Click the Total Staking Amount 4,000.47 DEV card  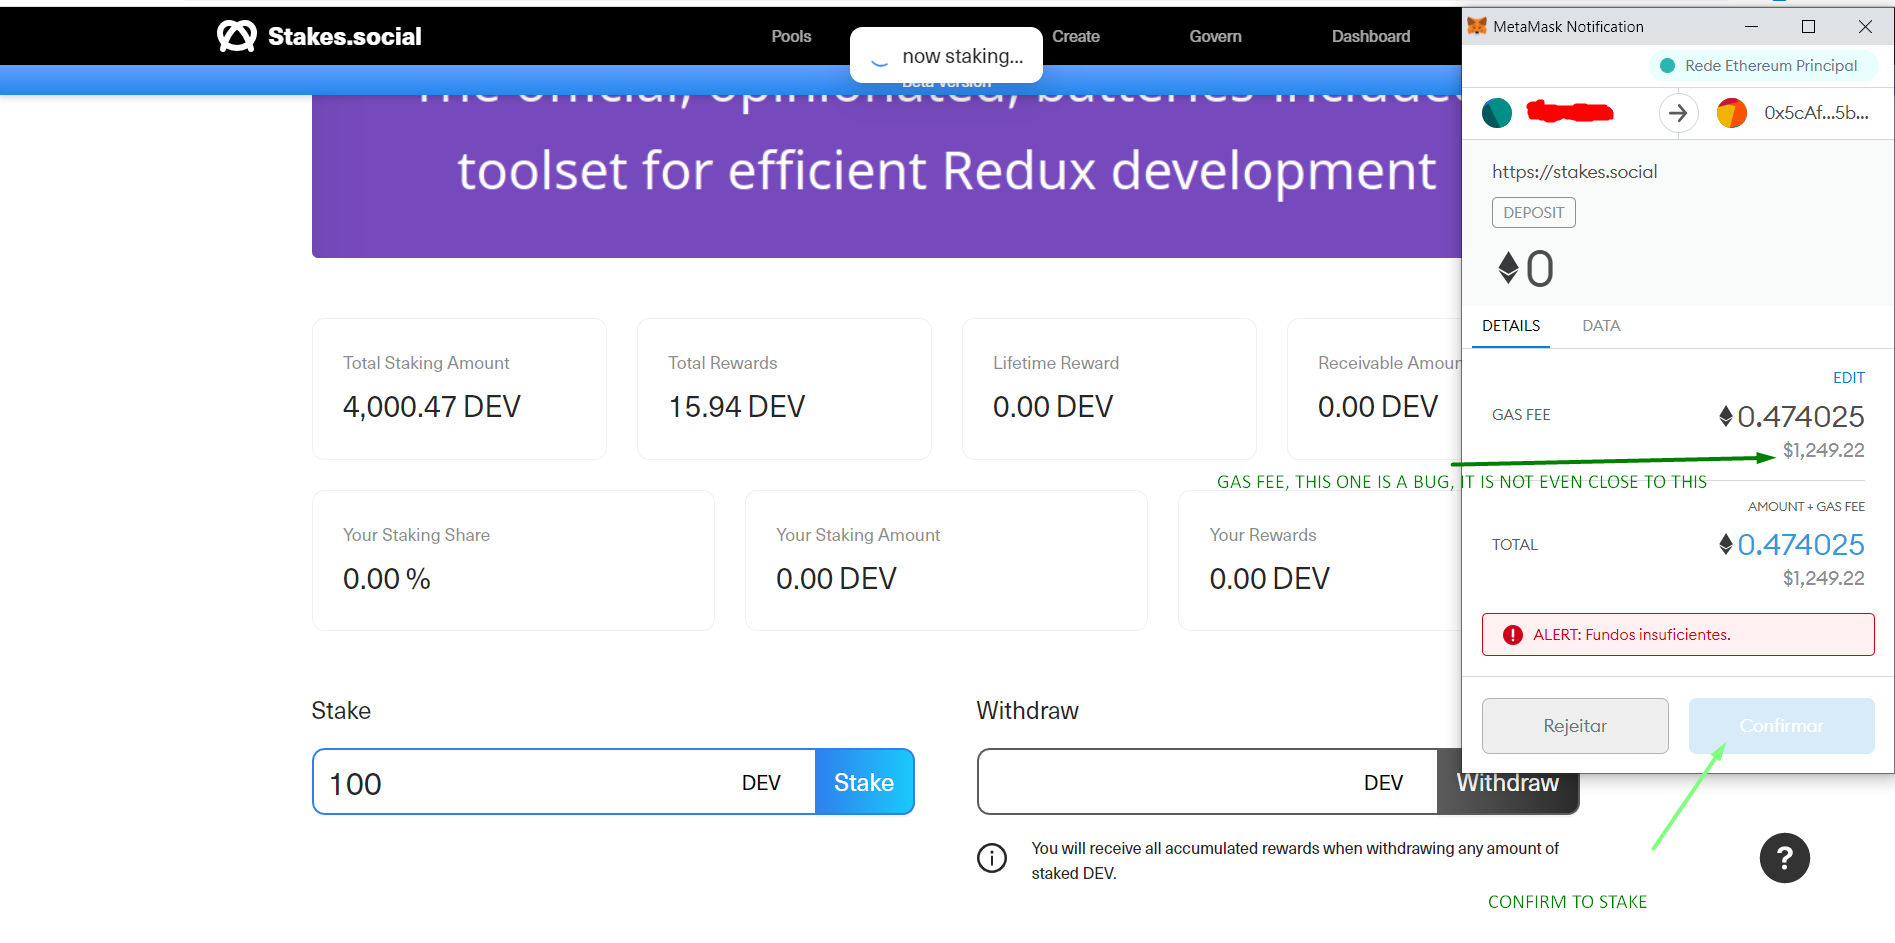[x=459, y=389]
